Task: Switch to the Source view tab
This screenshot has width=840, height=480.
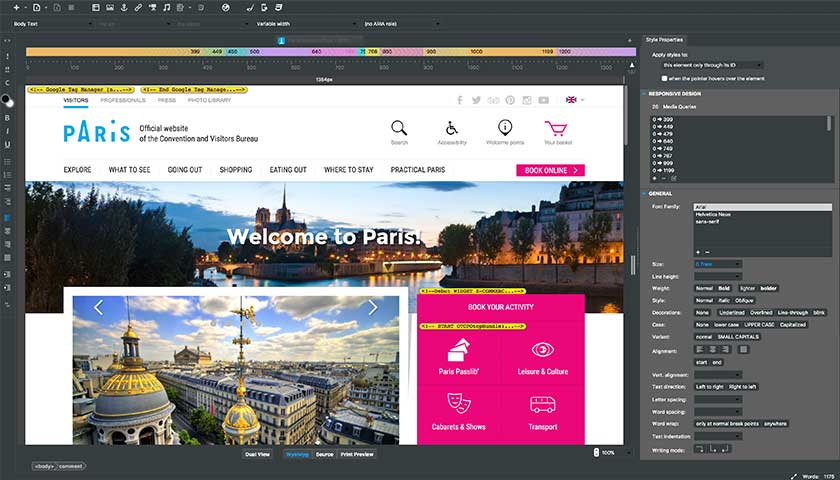Action: pos(324,454)
